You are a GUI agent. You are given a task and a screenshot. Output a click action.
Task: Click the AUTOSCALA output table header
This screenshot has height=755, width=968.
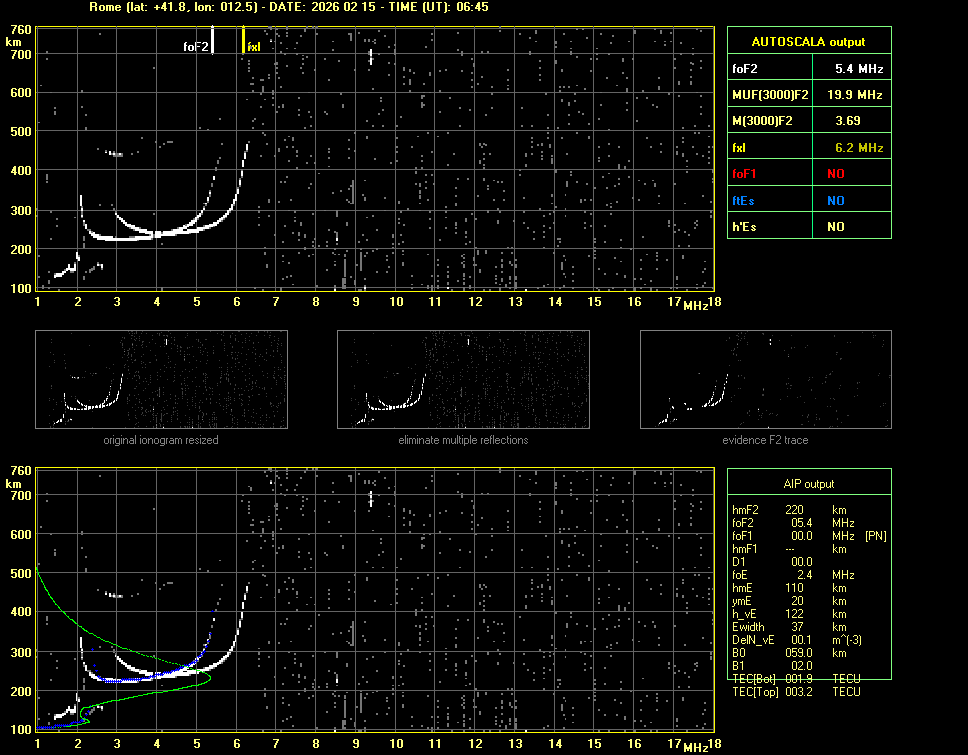(808, 41)
